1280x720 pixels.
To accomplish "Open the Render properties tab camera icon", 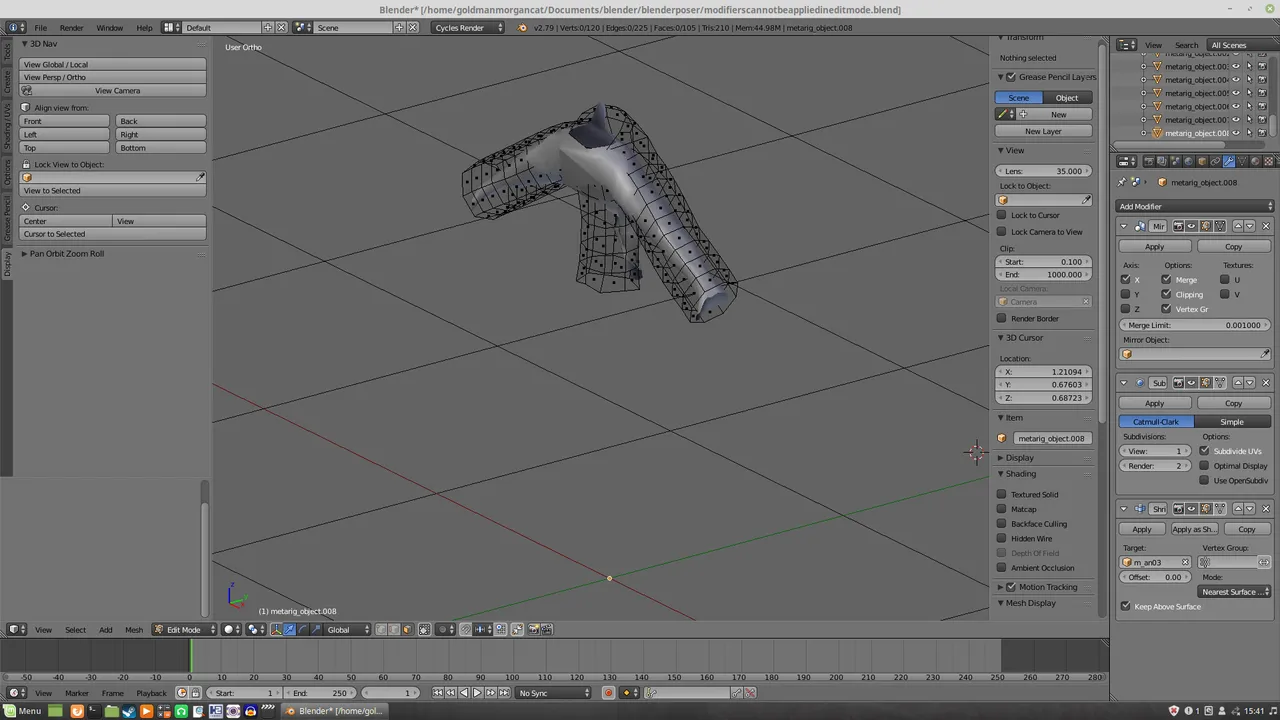I will click(1149, 161).
